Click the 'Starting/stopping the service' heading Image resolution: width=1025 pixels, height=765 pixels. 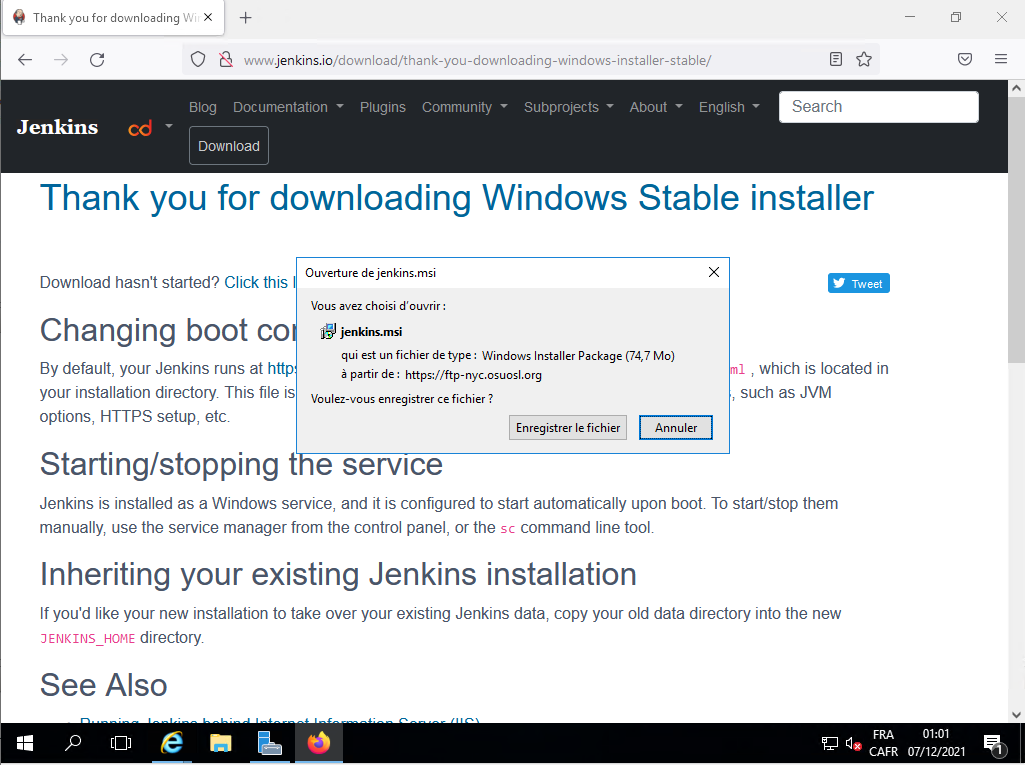click(x=241, y=465)
